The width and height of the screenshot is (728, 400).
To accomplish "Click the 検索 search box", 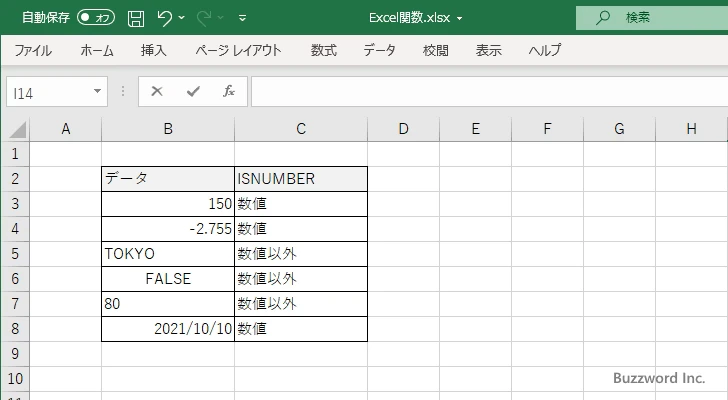I will click(652, 18).
